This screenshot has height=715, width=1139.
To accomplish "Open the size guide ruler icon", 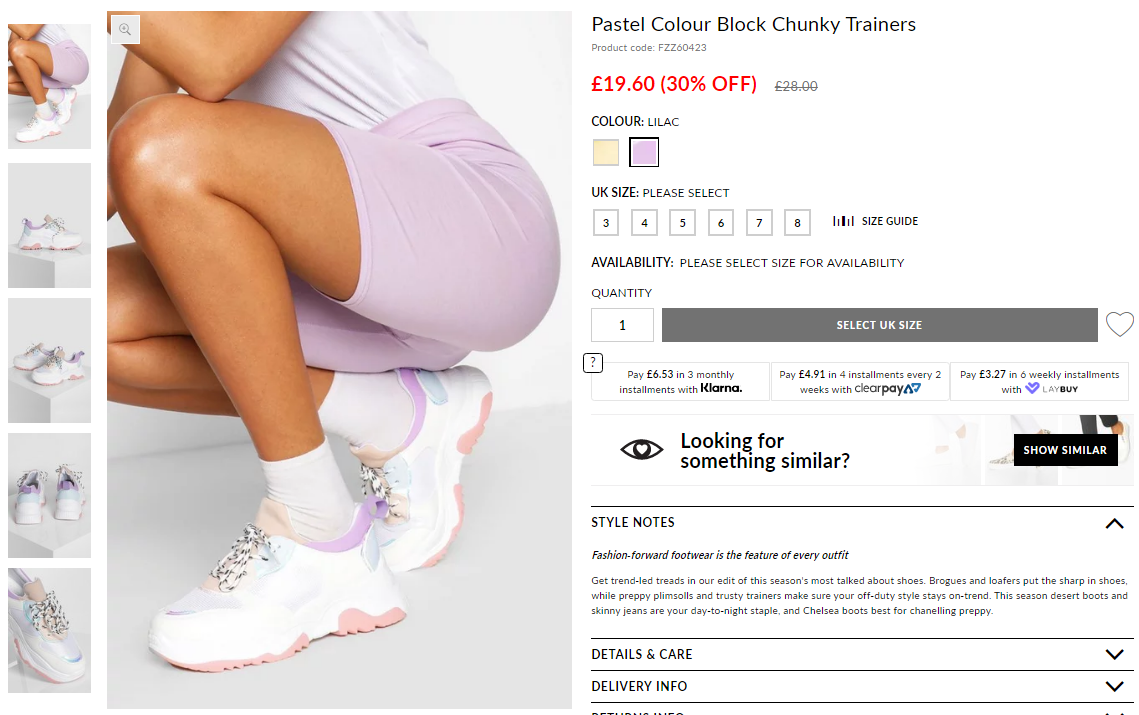I will point(844,221).
